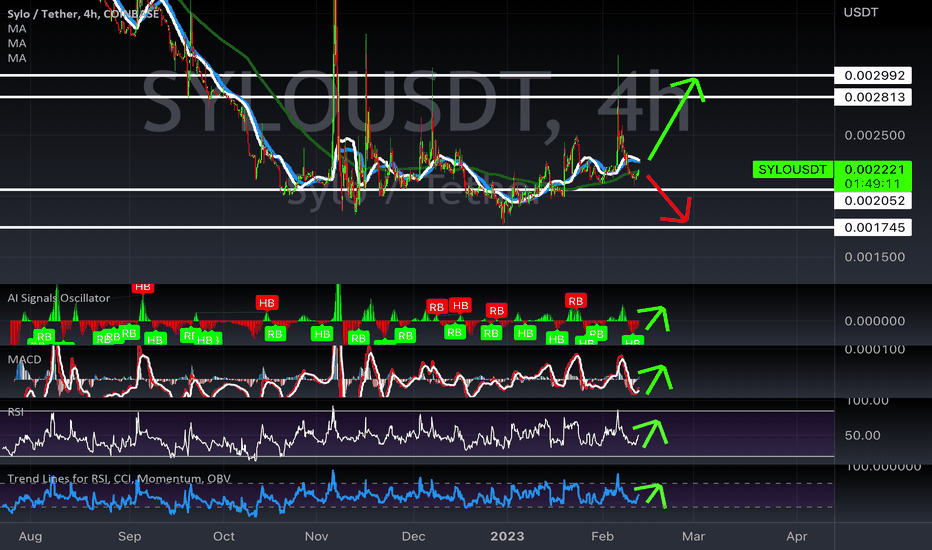Click the green SYLOUSDT symbol tag
Image resolution: width=932 pixels, height=550 pixels.
coord(792,169)
